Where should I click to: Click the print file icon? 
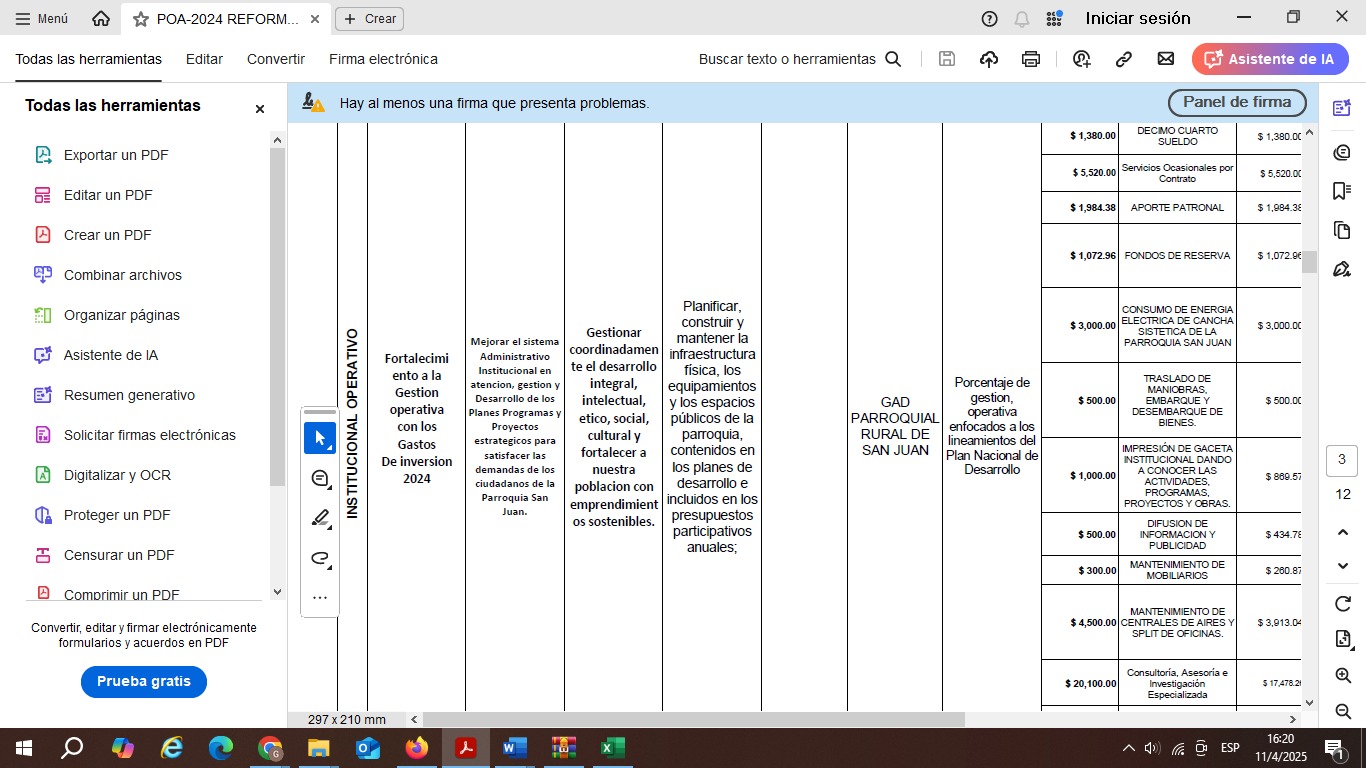coord(1031,59)
